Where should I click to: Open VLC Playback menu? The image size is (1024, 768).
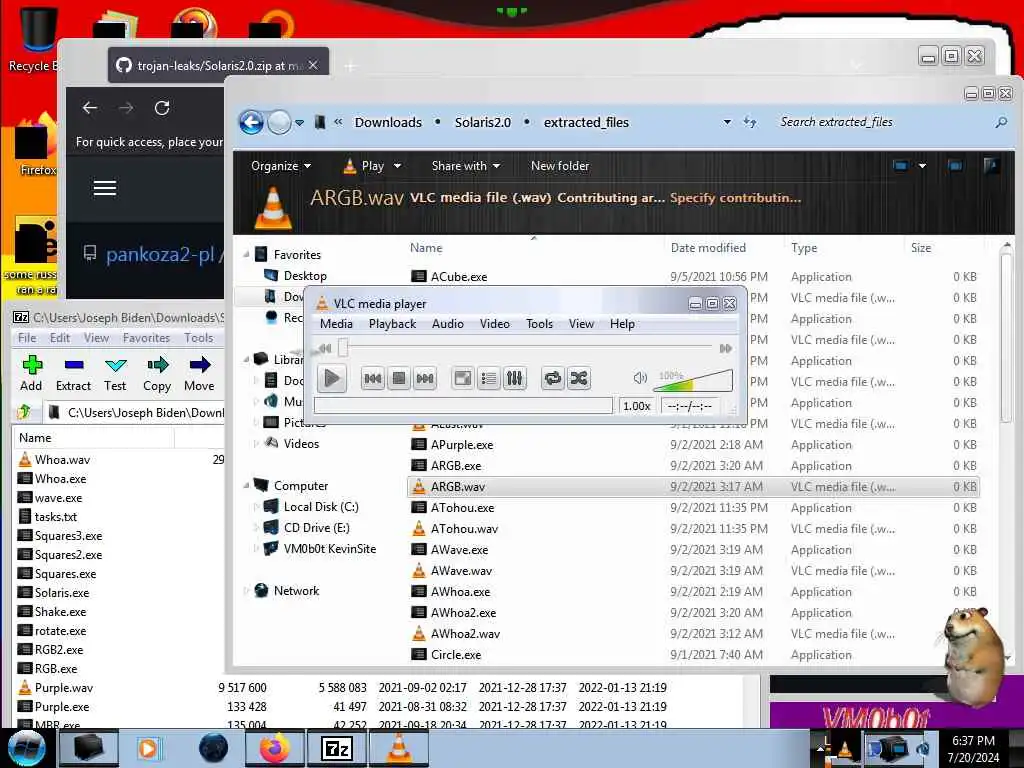392,324
